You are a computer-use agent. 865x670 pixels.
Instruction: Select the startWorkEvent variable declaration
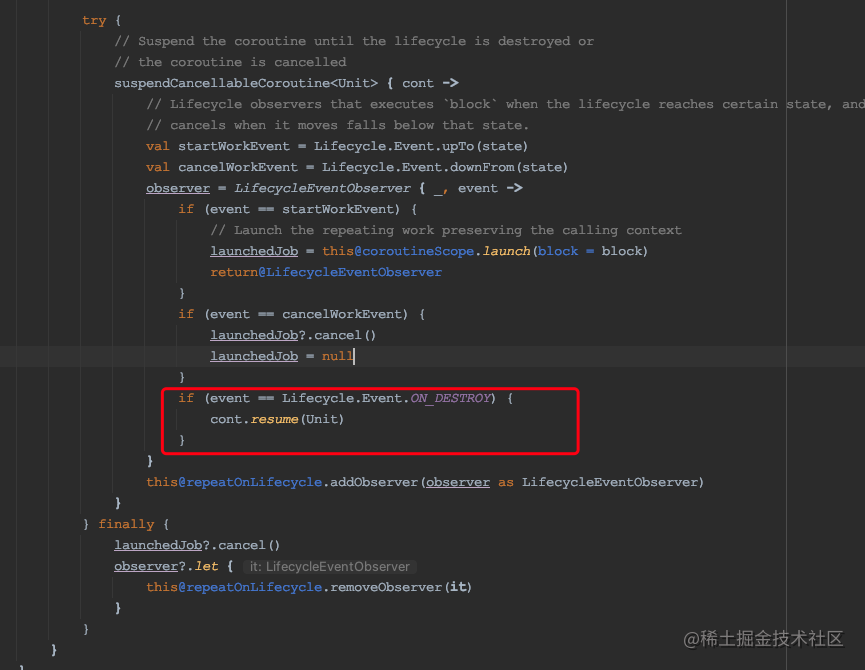[x=233, y=146]
